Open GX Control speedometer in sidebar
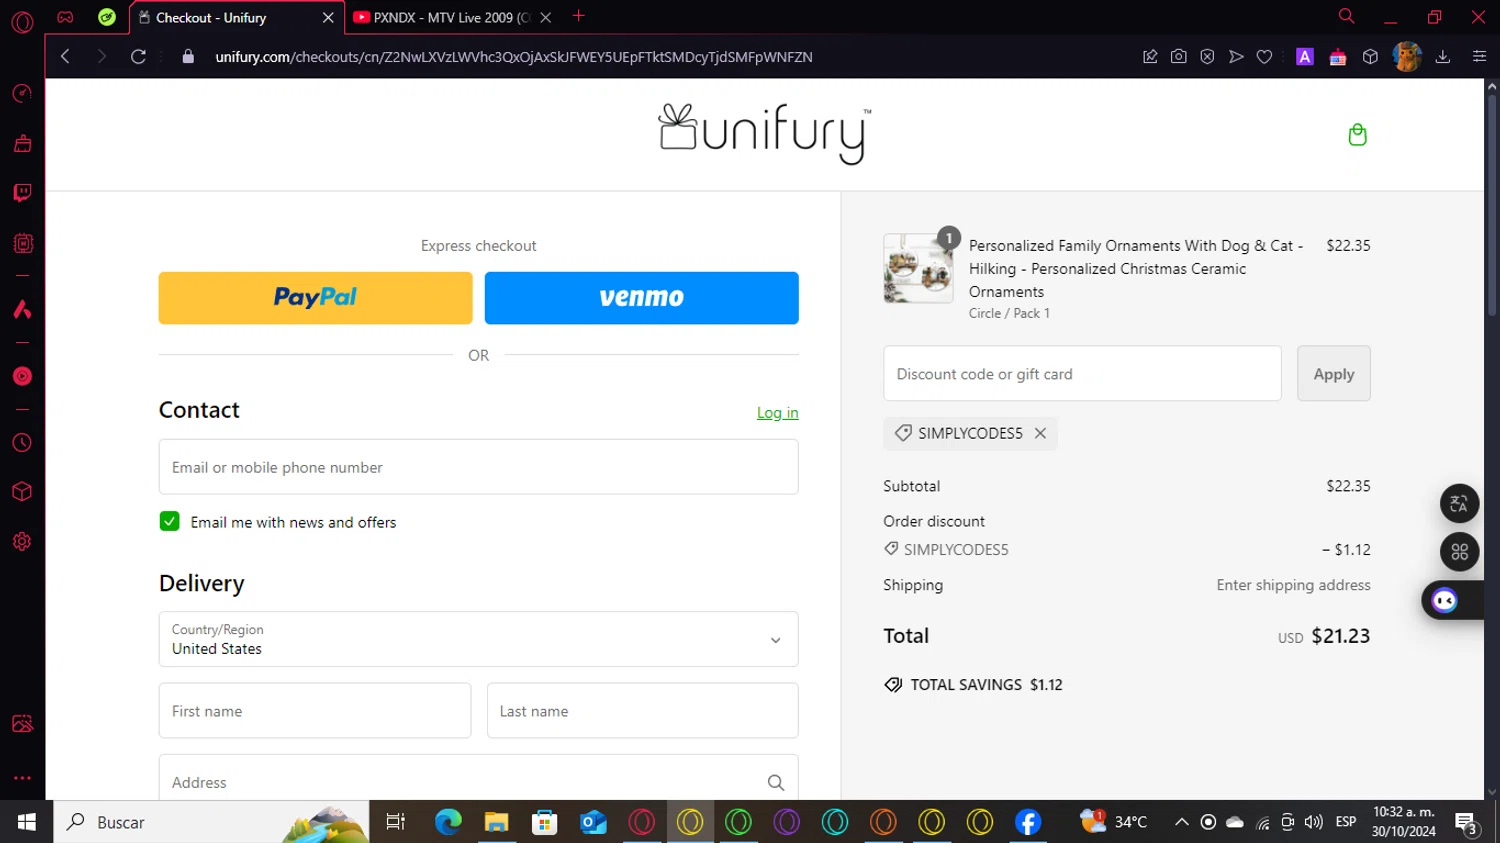The width and height of the screenshot is (1500, 843). click(x=22, y=94)
